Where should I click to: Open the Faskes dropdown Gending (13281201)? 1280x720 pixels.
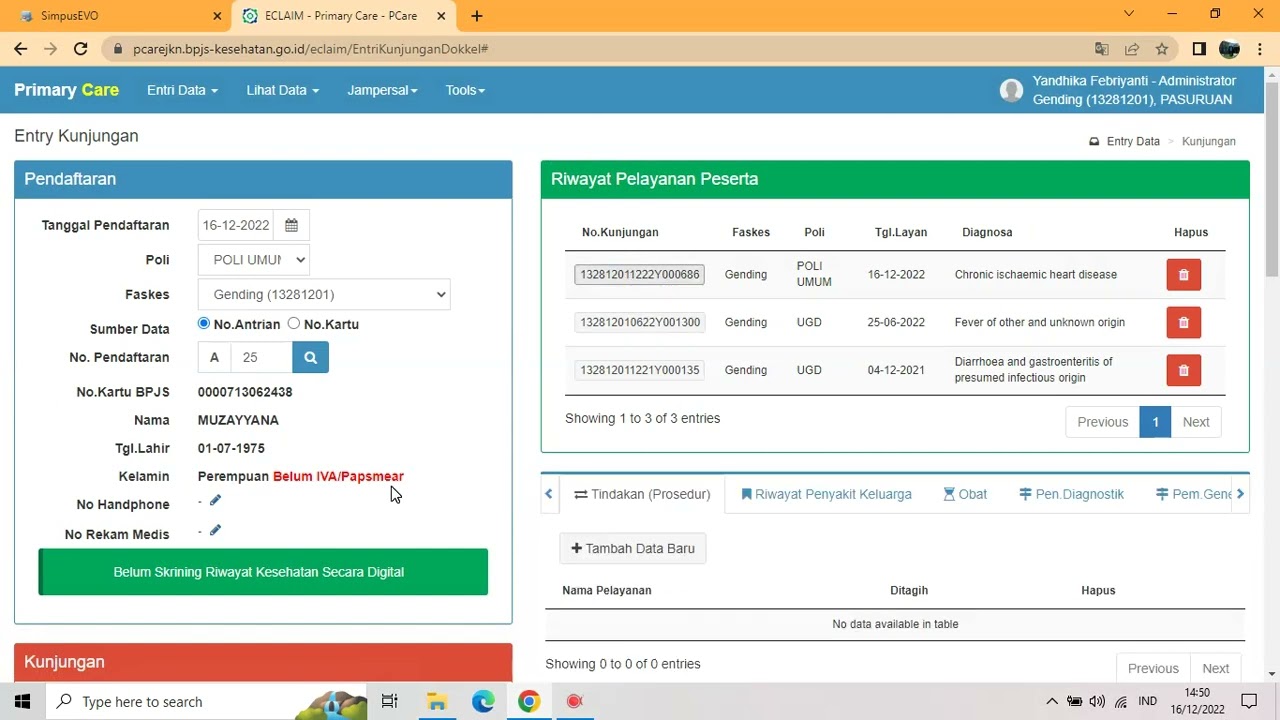pos(324,294)
